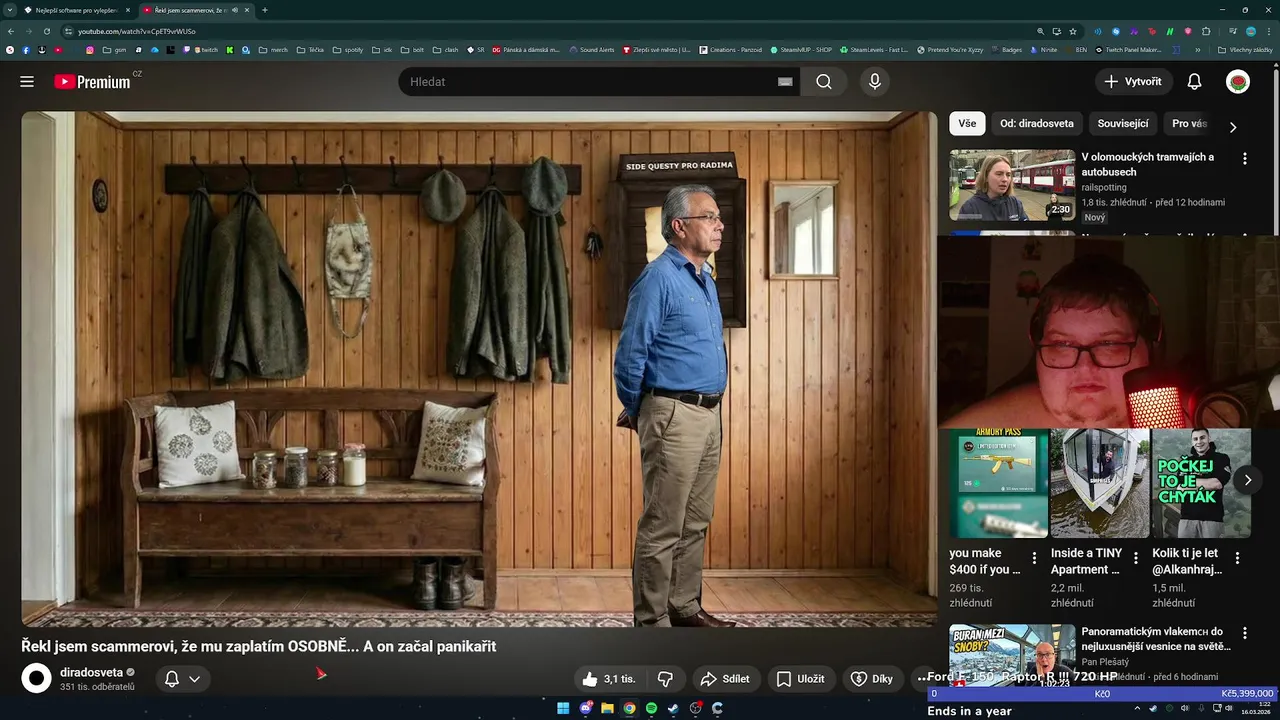Open the diradosveta channel name link
The height and width of the screenshot is (720, 1280).
(x=91, y=673)
